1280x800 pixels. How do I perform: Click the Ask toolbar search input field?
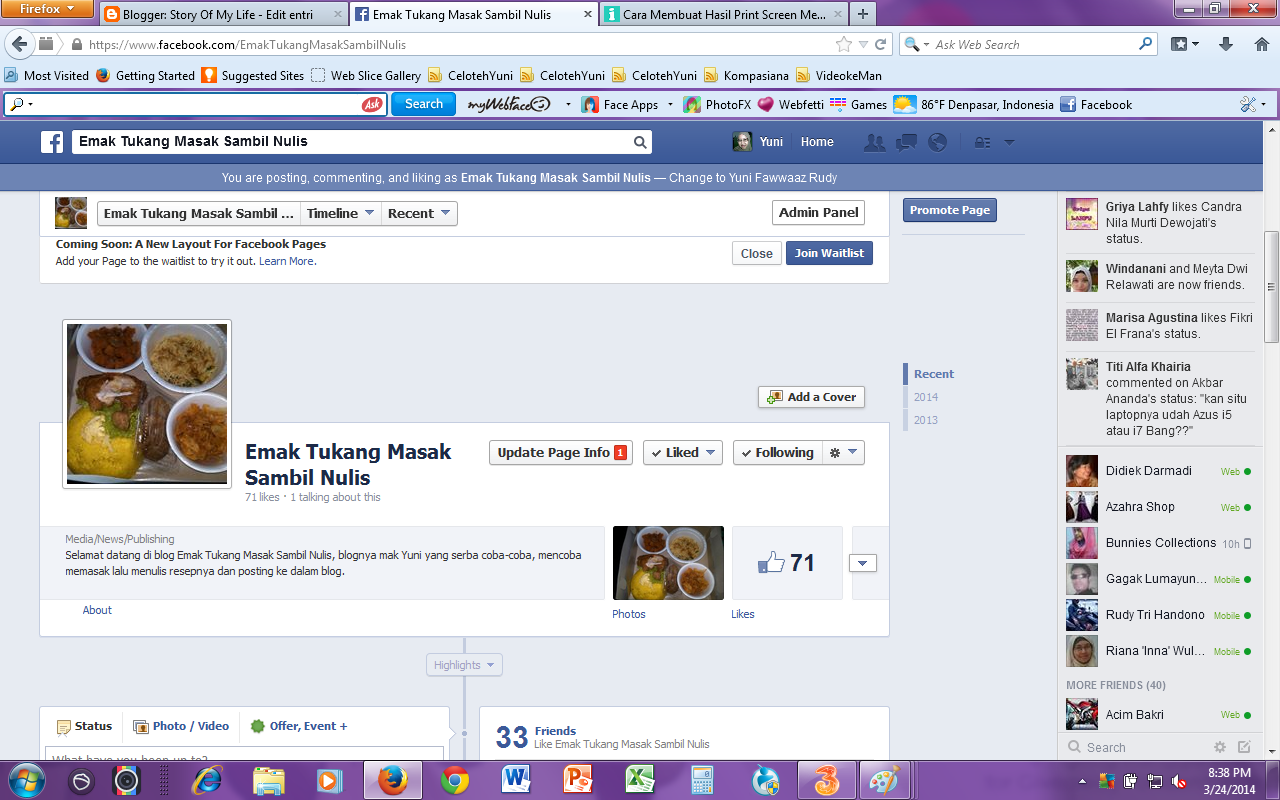[195, 104]
